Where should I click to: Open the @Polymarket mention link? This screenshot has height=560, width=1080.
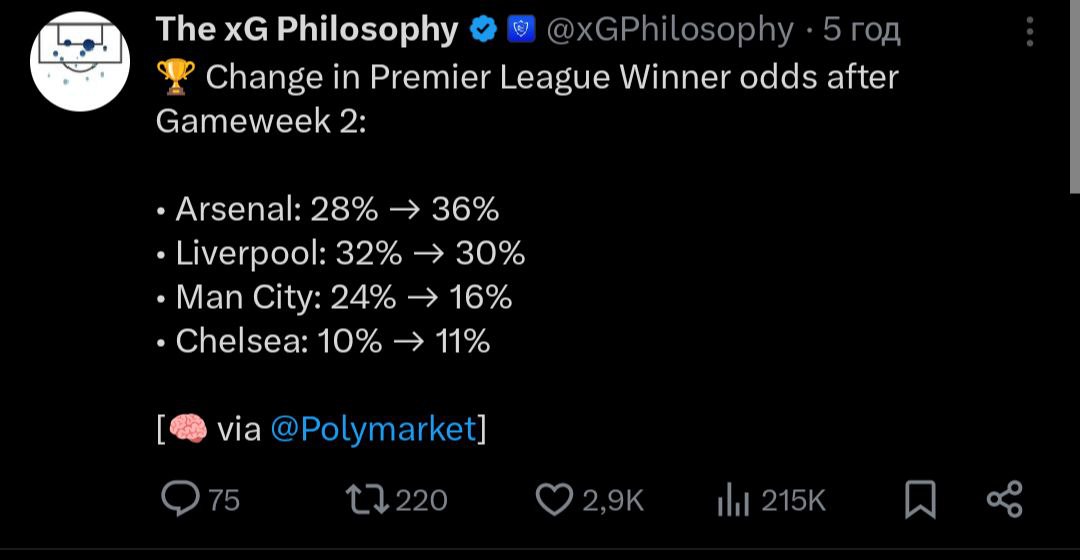coord(373,429)
